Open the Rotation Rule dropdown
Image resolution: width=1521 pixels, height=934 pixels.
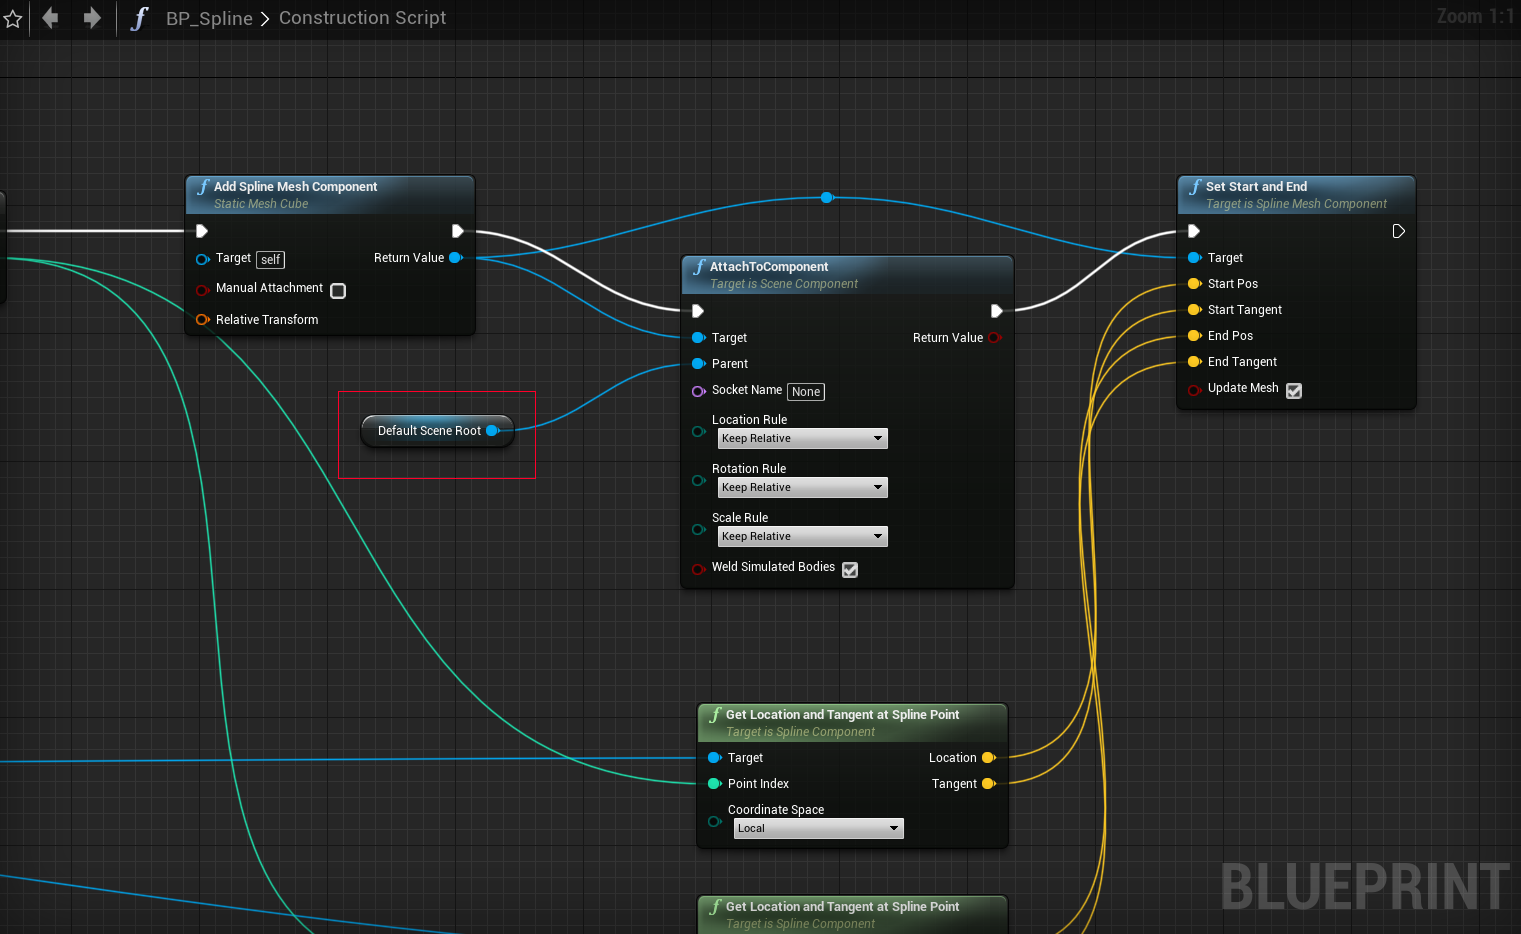pyautogui.click(x=802, y=488)
